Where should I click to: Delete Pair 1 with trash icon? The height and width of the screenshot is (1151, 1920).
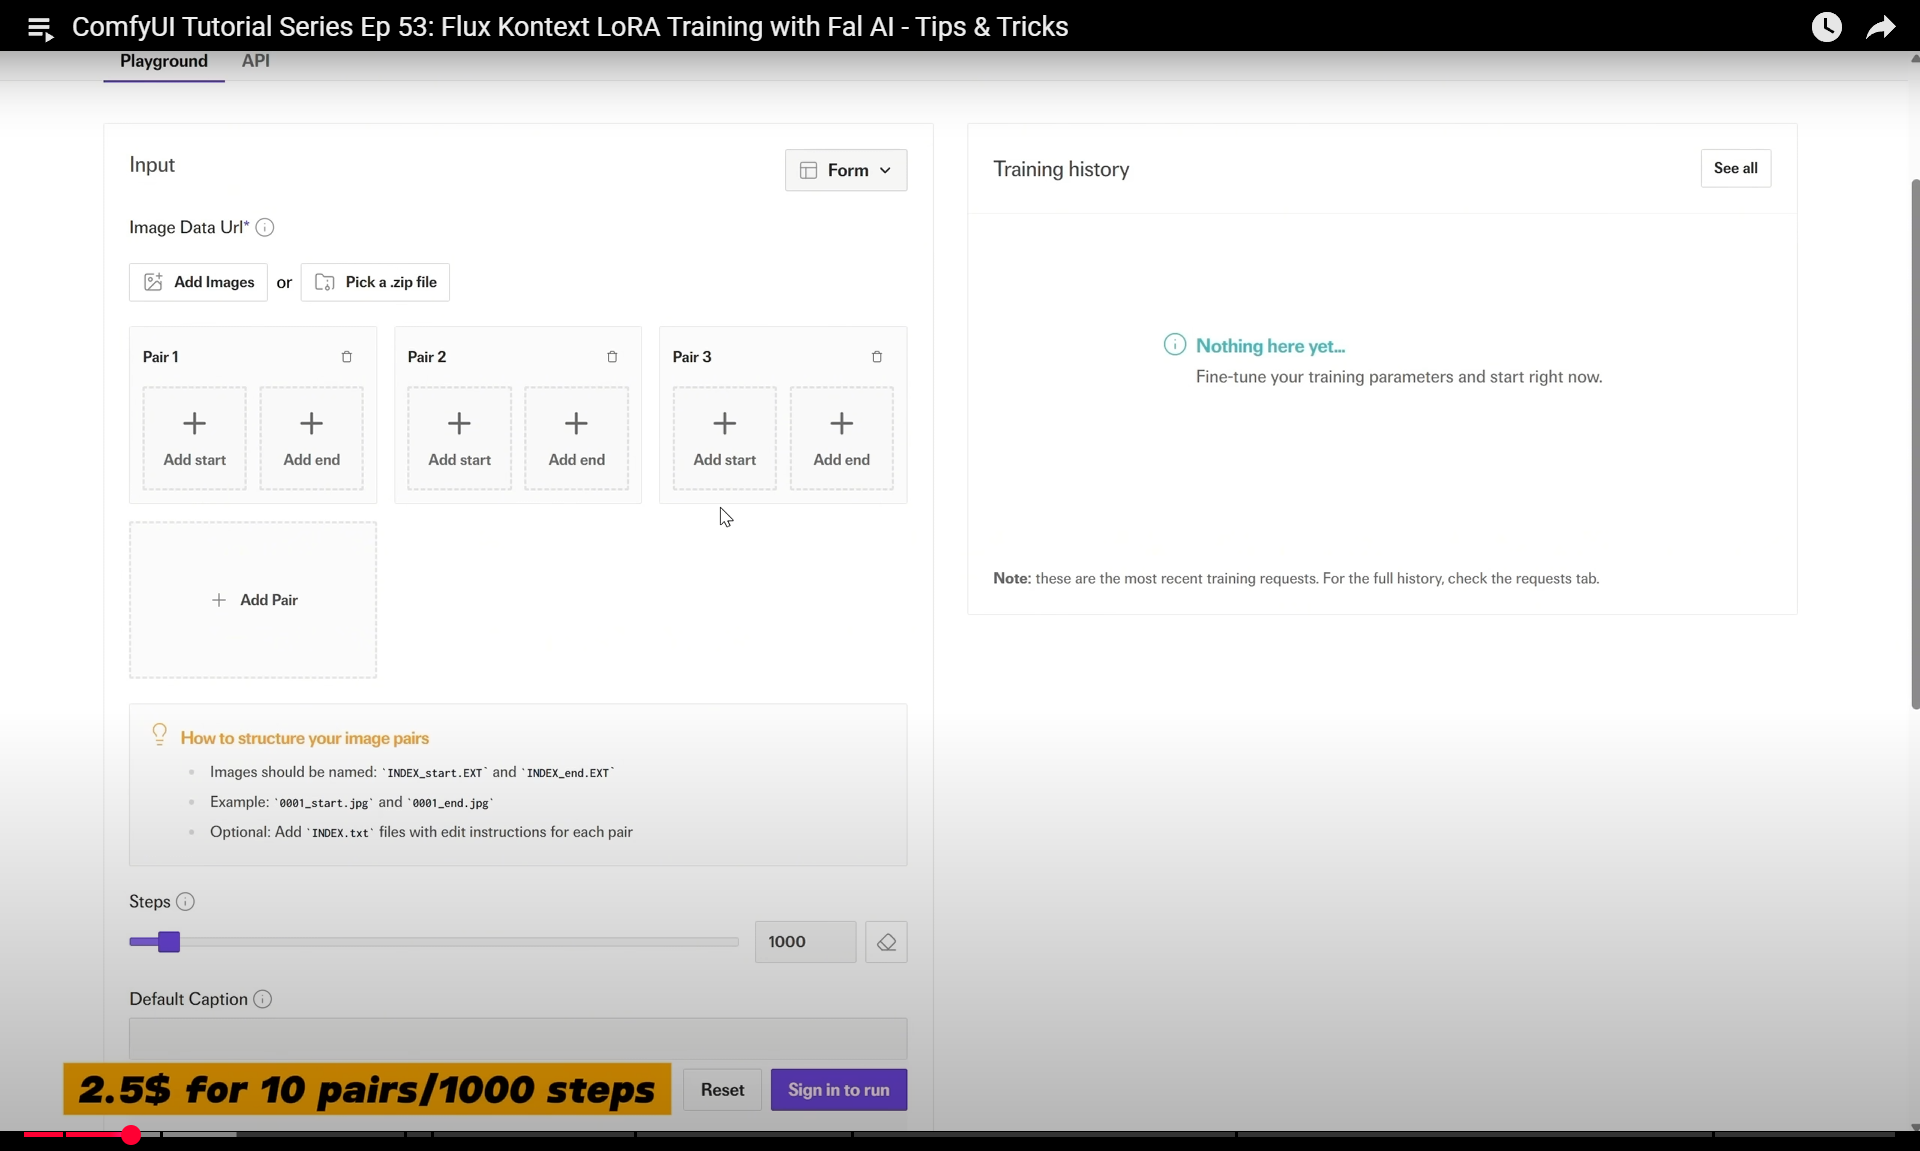coord(347,357)
